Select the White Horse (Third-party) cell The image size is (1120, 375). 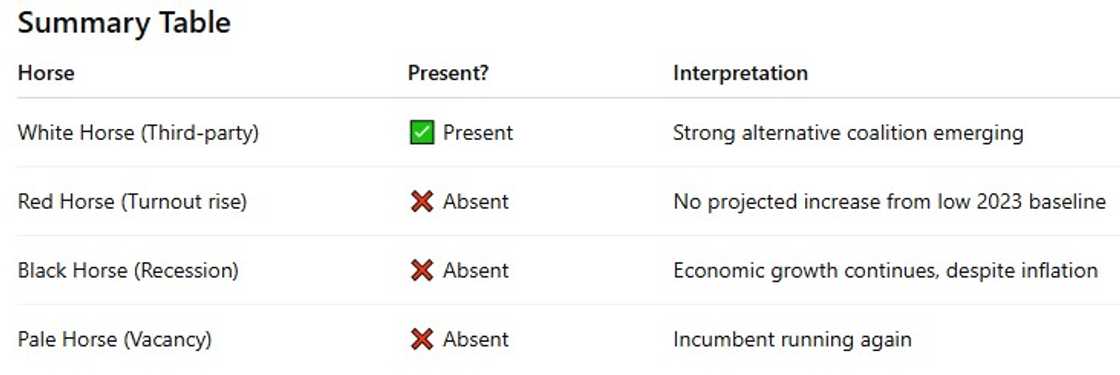tap(138, 133)
